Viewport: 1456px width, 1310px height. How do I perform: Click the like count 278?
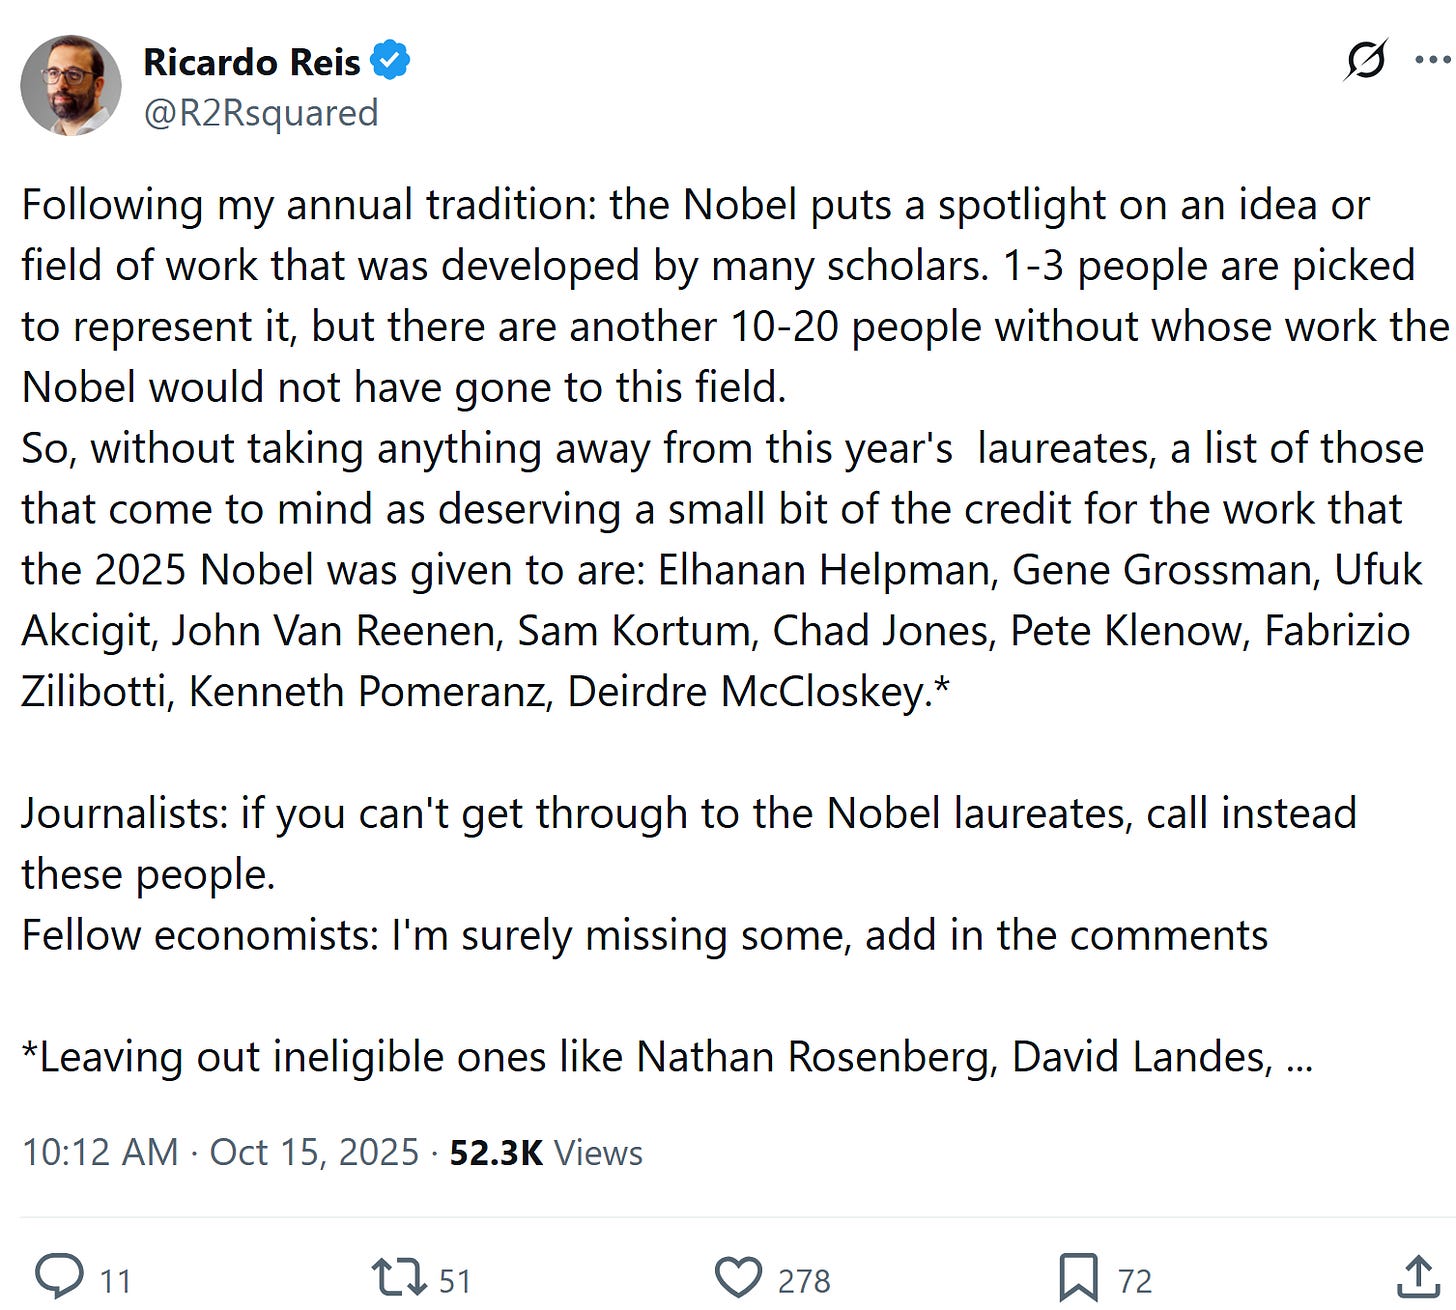point(804,1281)
